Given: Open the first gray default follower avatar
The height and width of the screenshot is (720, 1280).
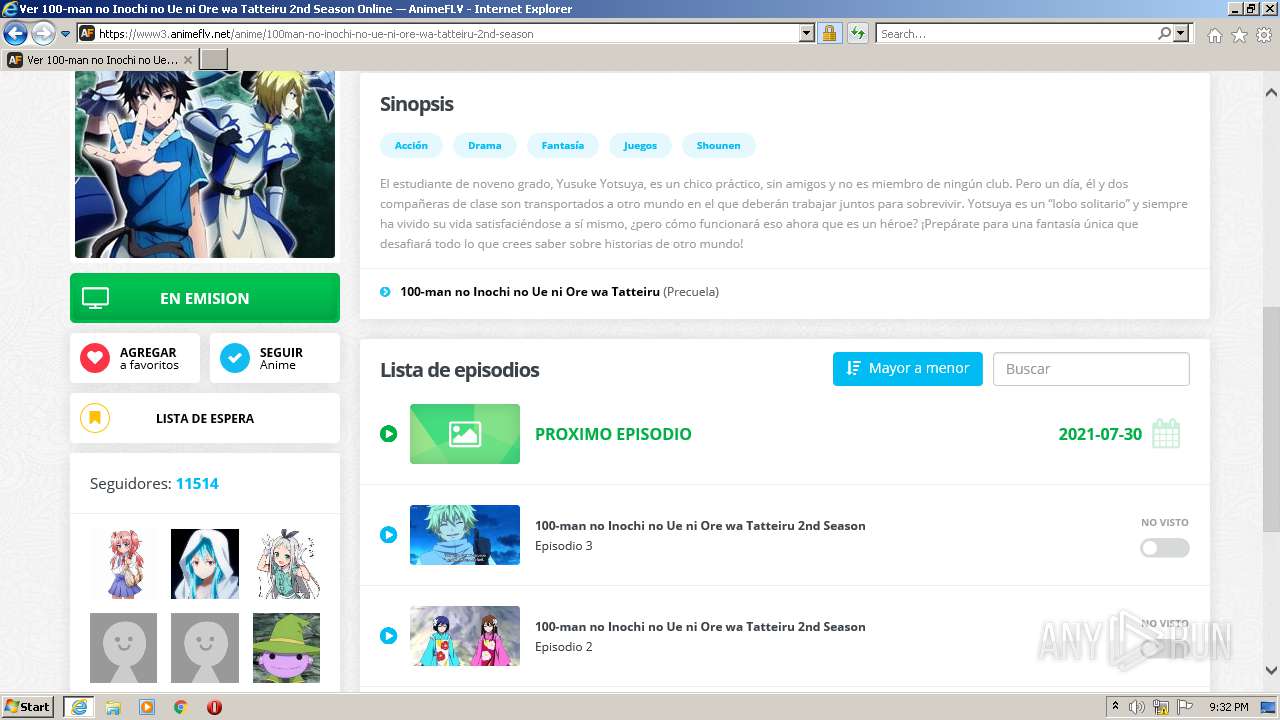Looking at the screenshot, I should 124,648.
